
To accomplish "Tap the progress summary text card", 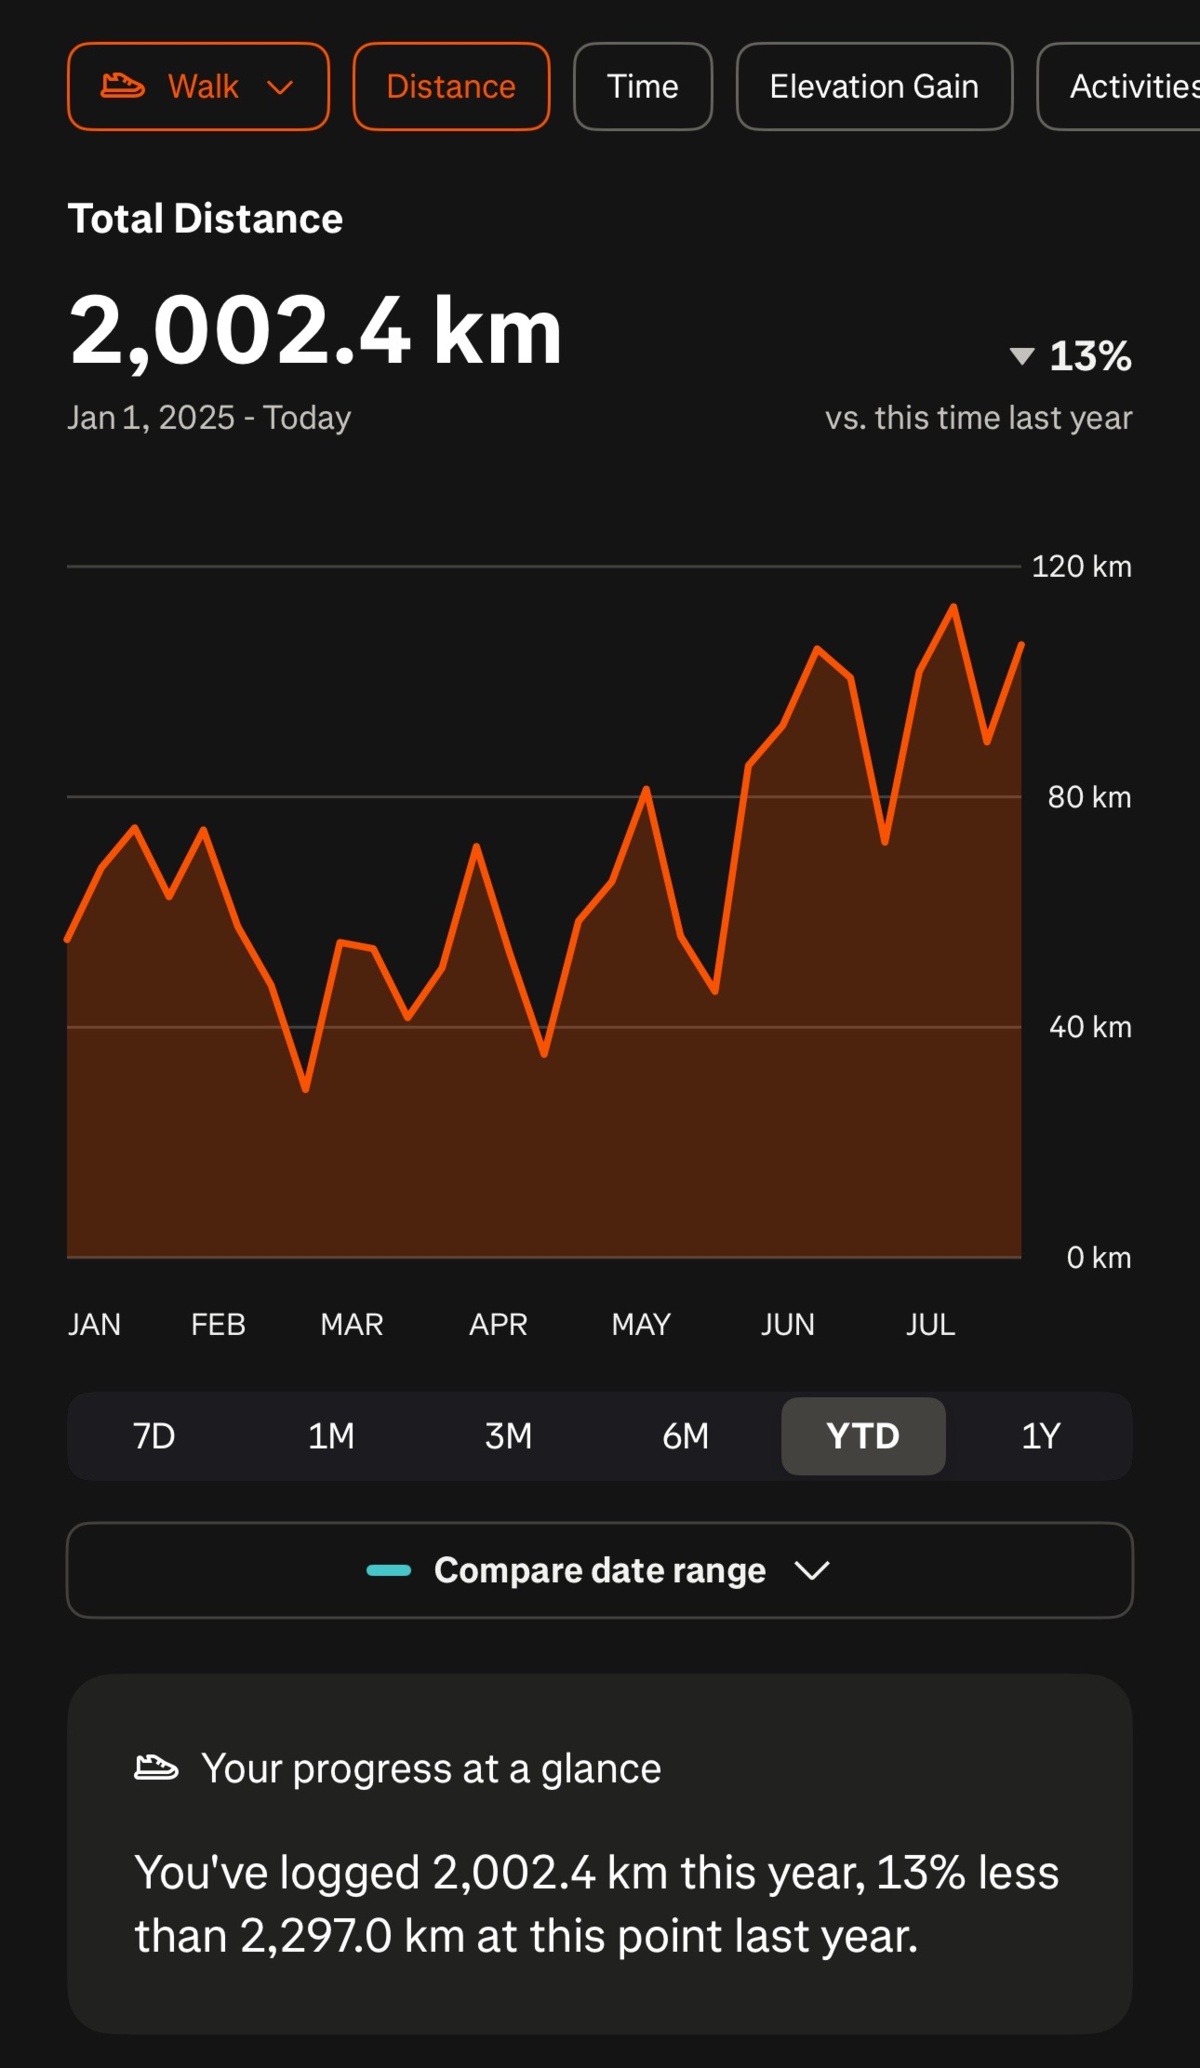I will click(600, 1903).
